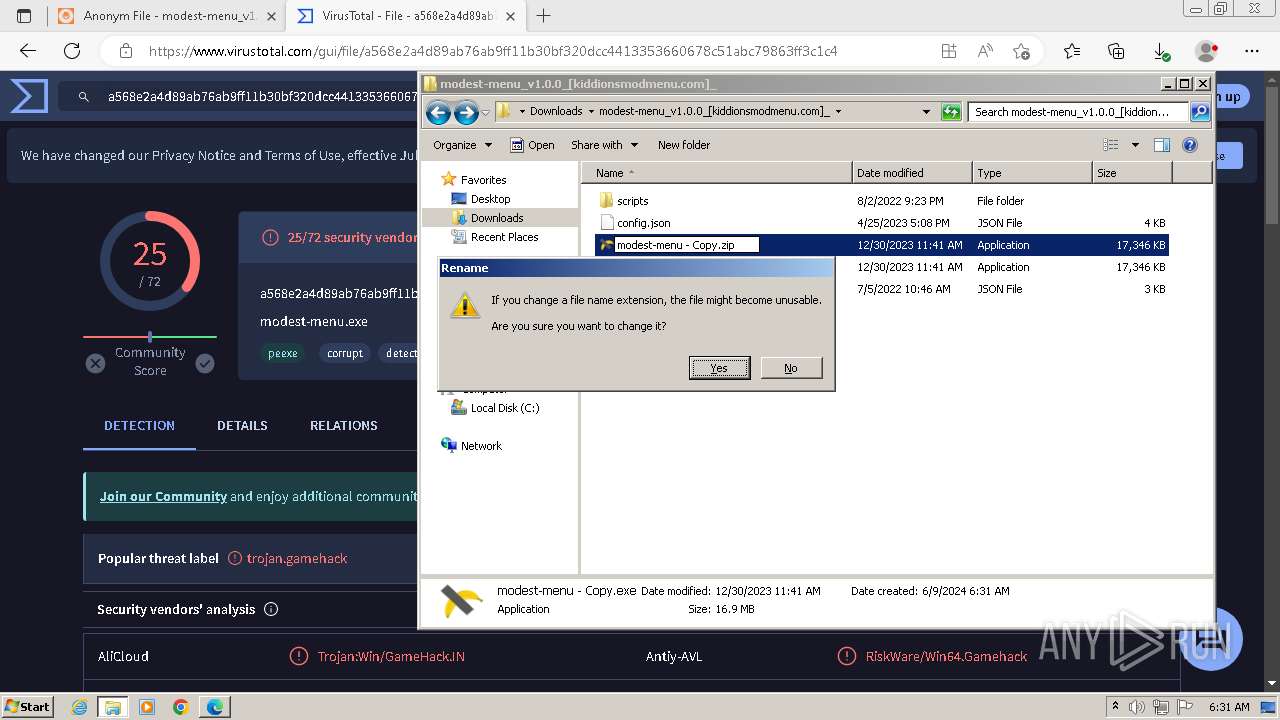Viewport: 1280px width, 720px height.
Task: Open DETAILS tab on VirusTotal
Action: [x=242, y=425]
